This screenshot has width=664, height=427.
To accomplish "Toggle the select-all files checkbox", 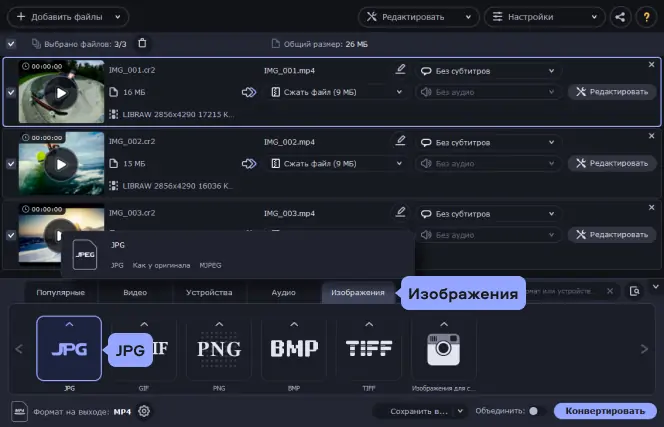I will click(11, 44).
